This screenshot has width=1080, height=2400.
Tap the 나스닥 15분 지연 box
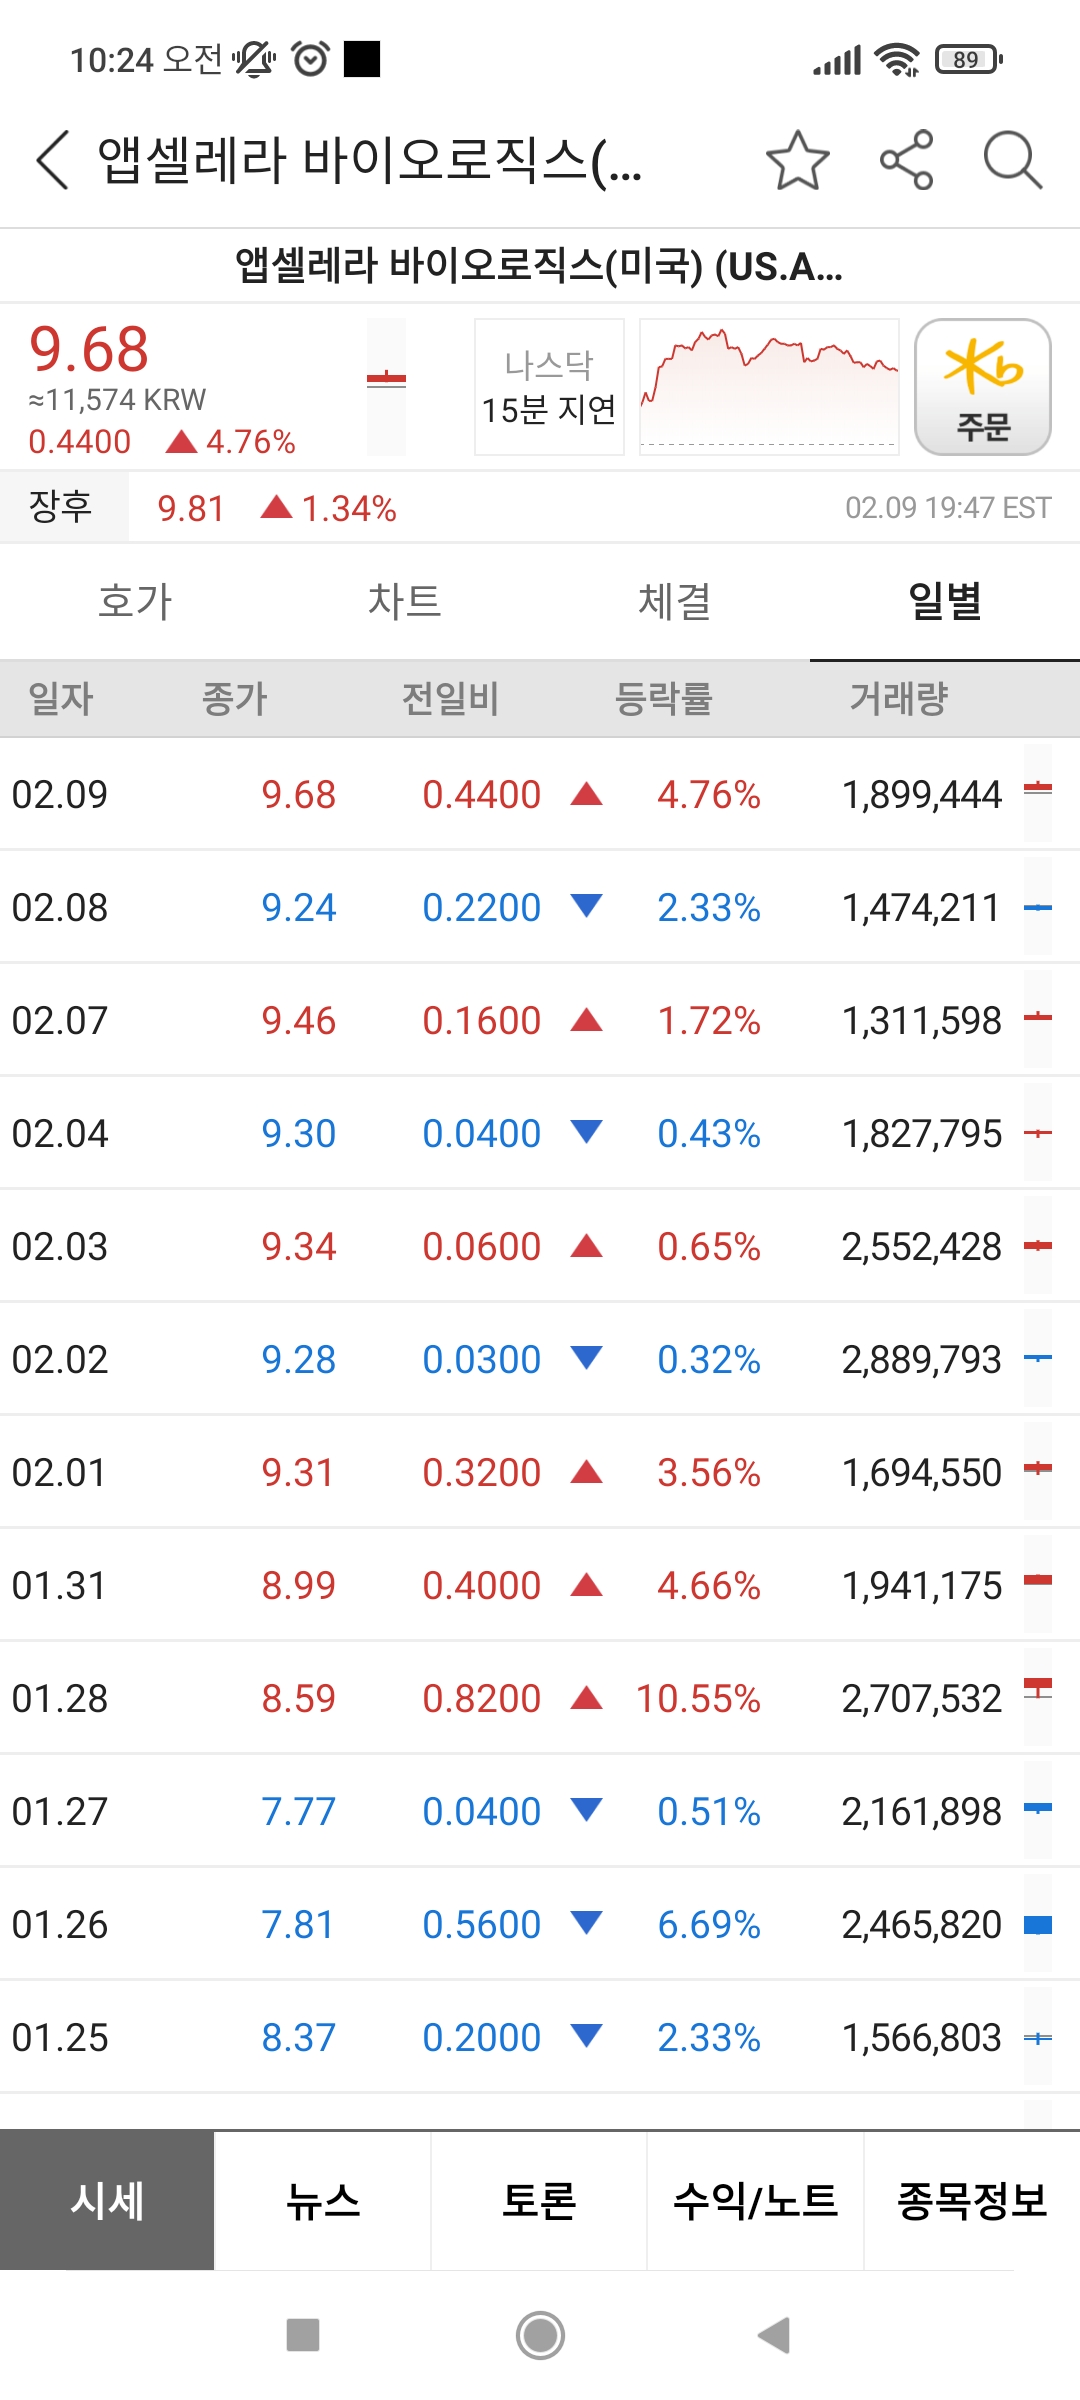point(549,387)
